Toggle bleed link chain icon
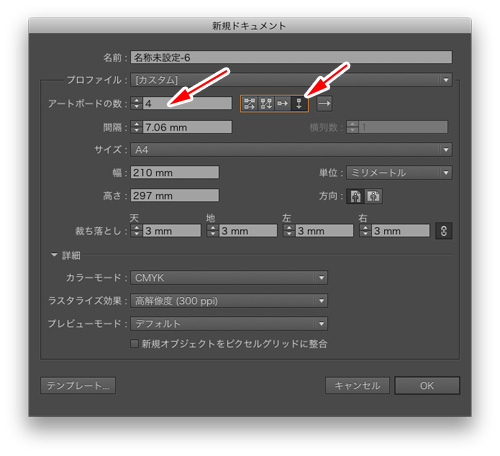500x456 pixels. 444,231
